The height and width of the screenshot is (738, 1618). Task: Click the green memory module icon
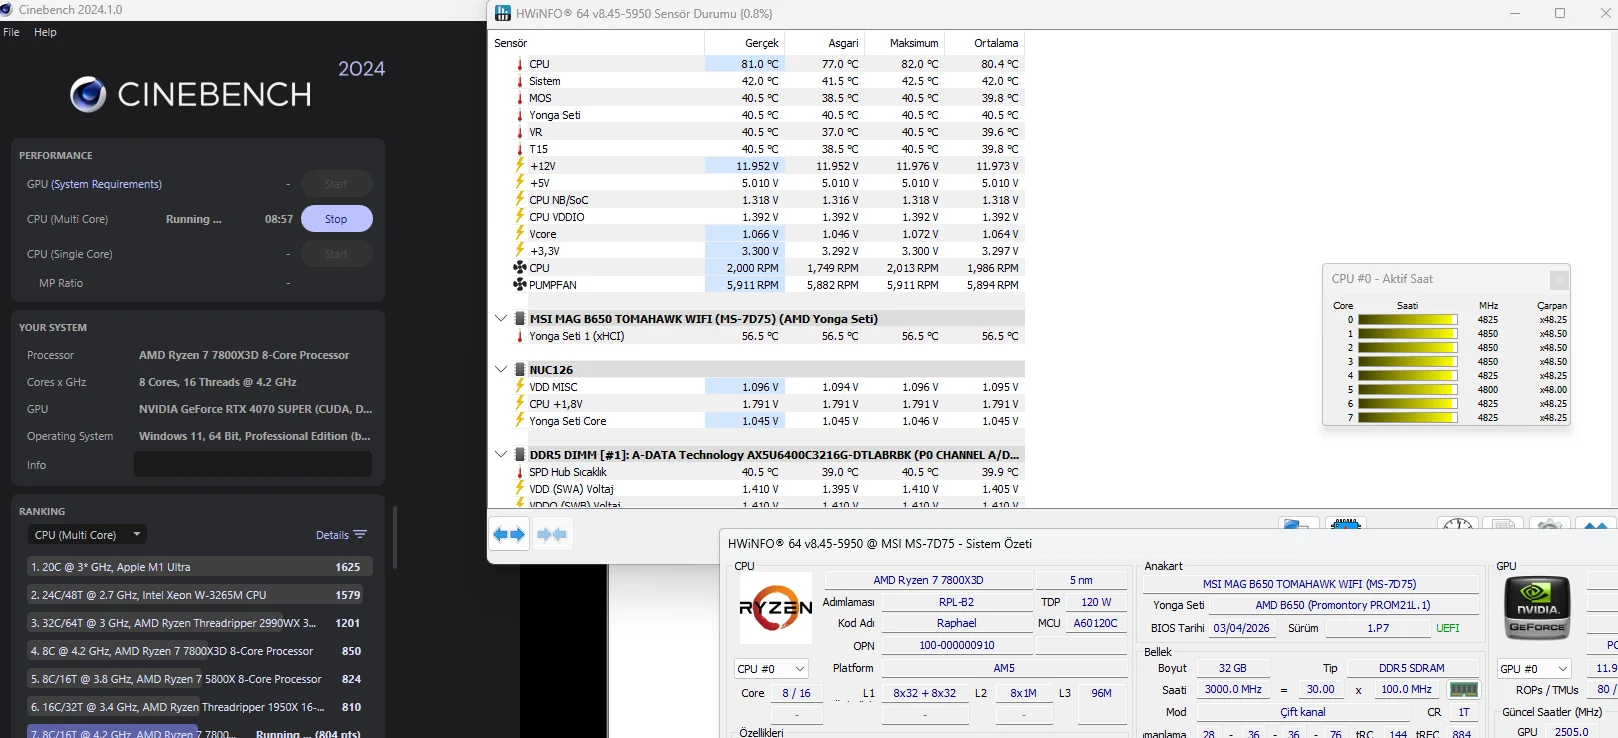click(1464, 689)
